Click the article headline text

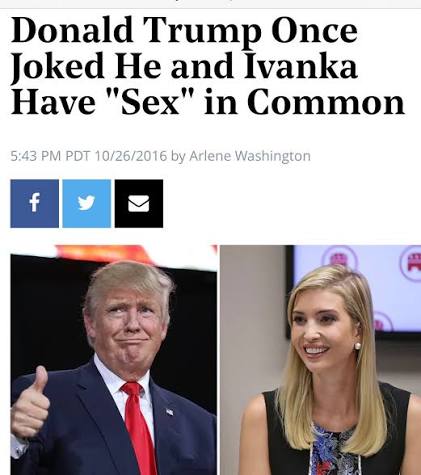click(x=208, y=65)
